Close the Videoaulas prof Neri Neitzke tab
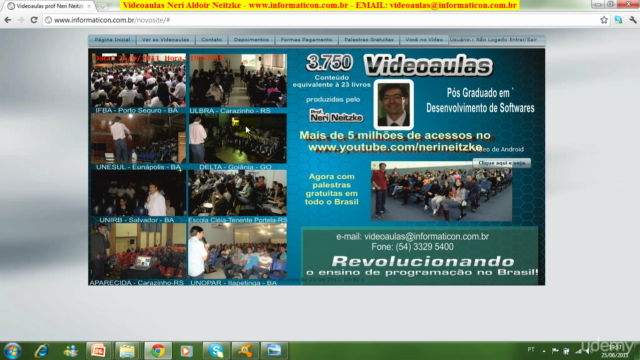Viewport: 640px width, 360px height. point(89,6)
